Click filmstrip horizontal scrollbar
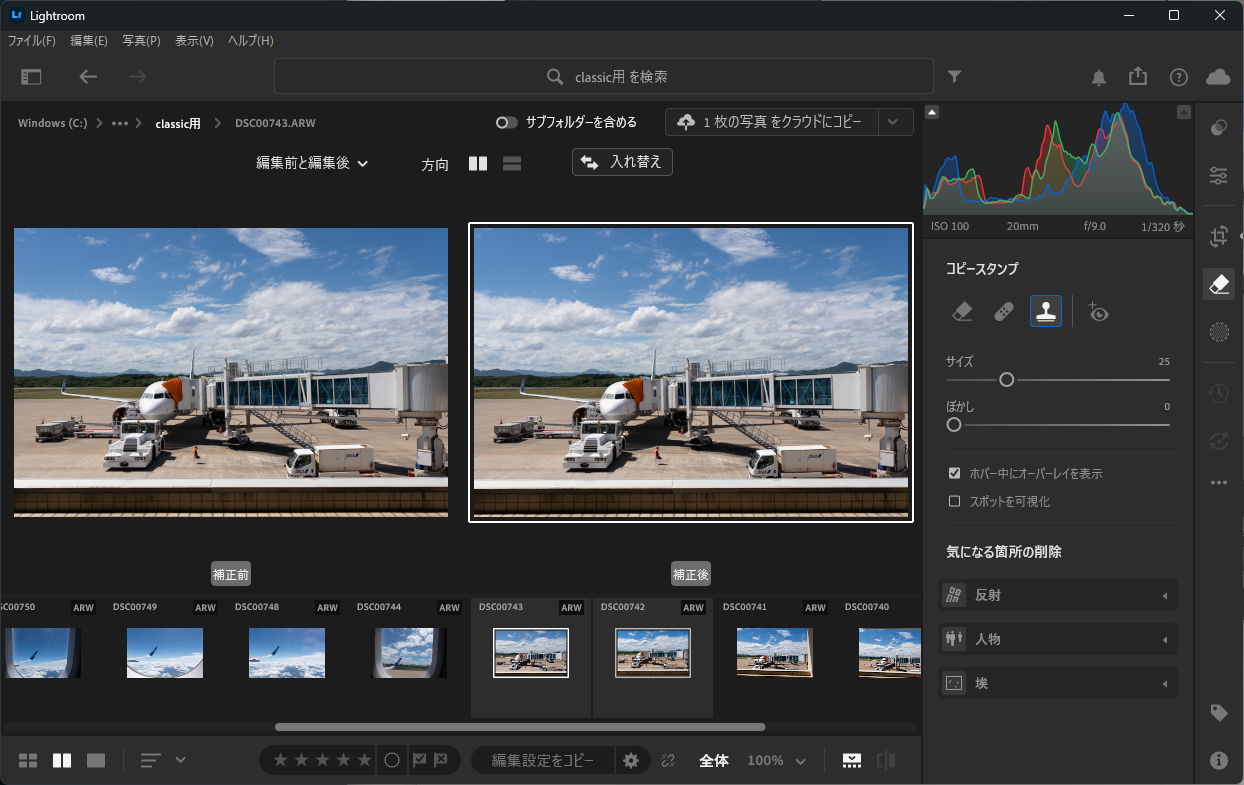 [520, 727]
